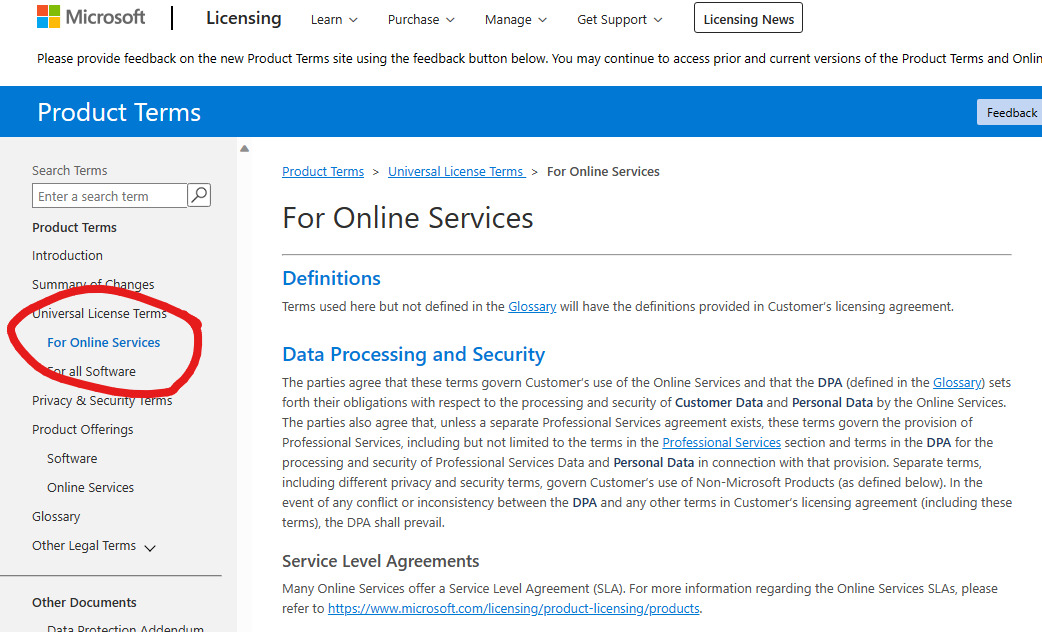The width and height of the screenshot is (1042, 632).
Task: Select For Online Services sidebar item
Action: coord(103,342)
